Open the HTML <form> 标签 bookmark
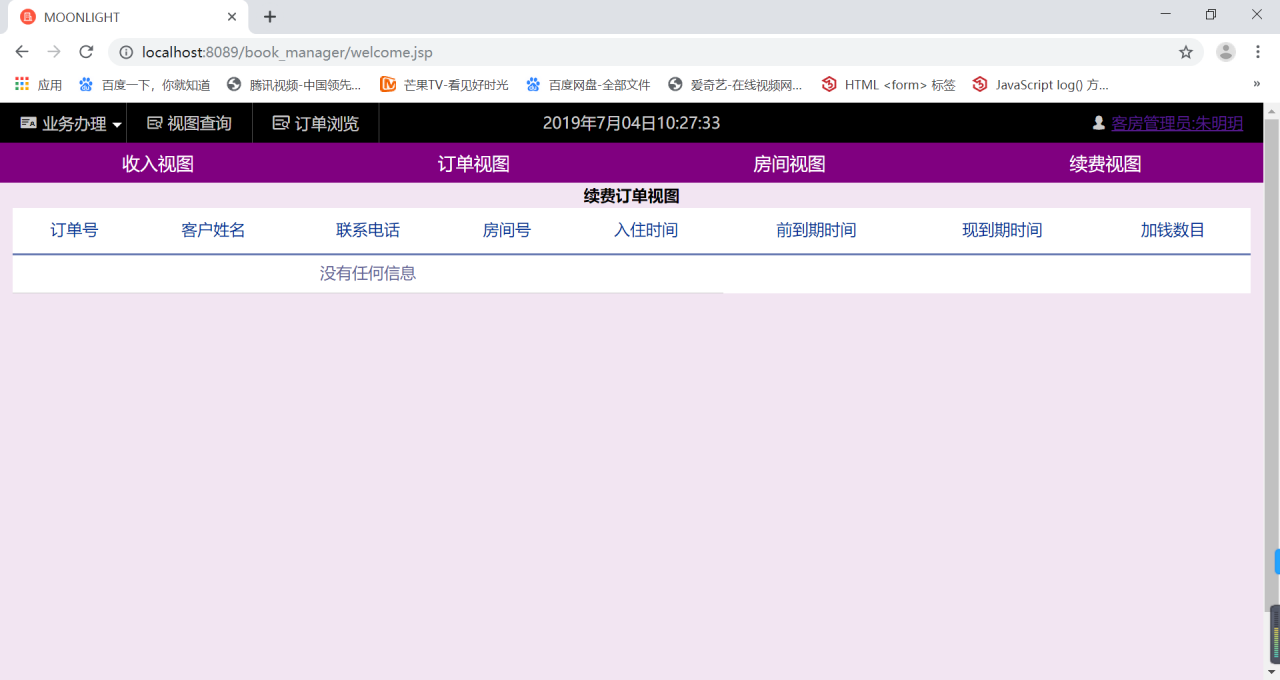This screenshot has width=1280, height=680. 888,85
